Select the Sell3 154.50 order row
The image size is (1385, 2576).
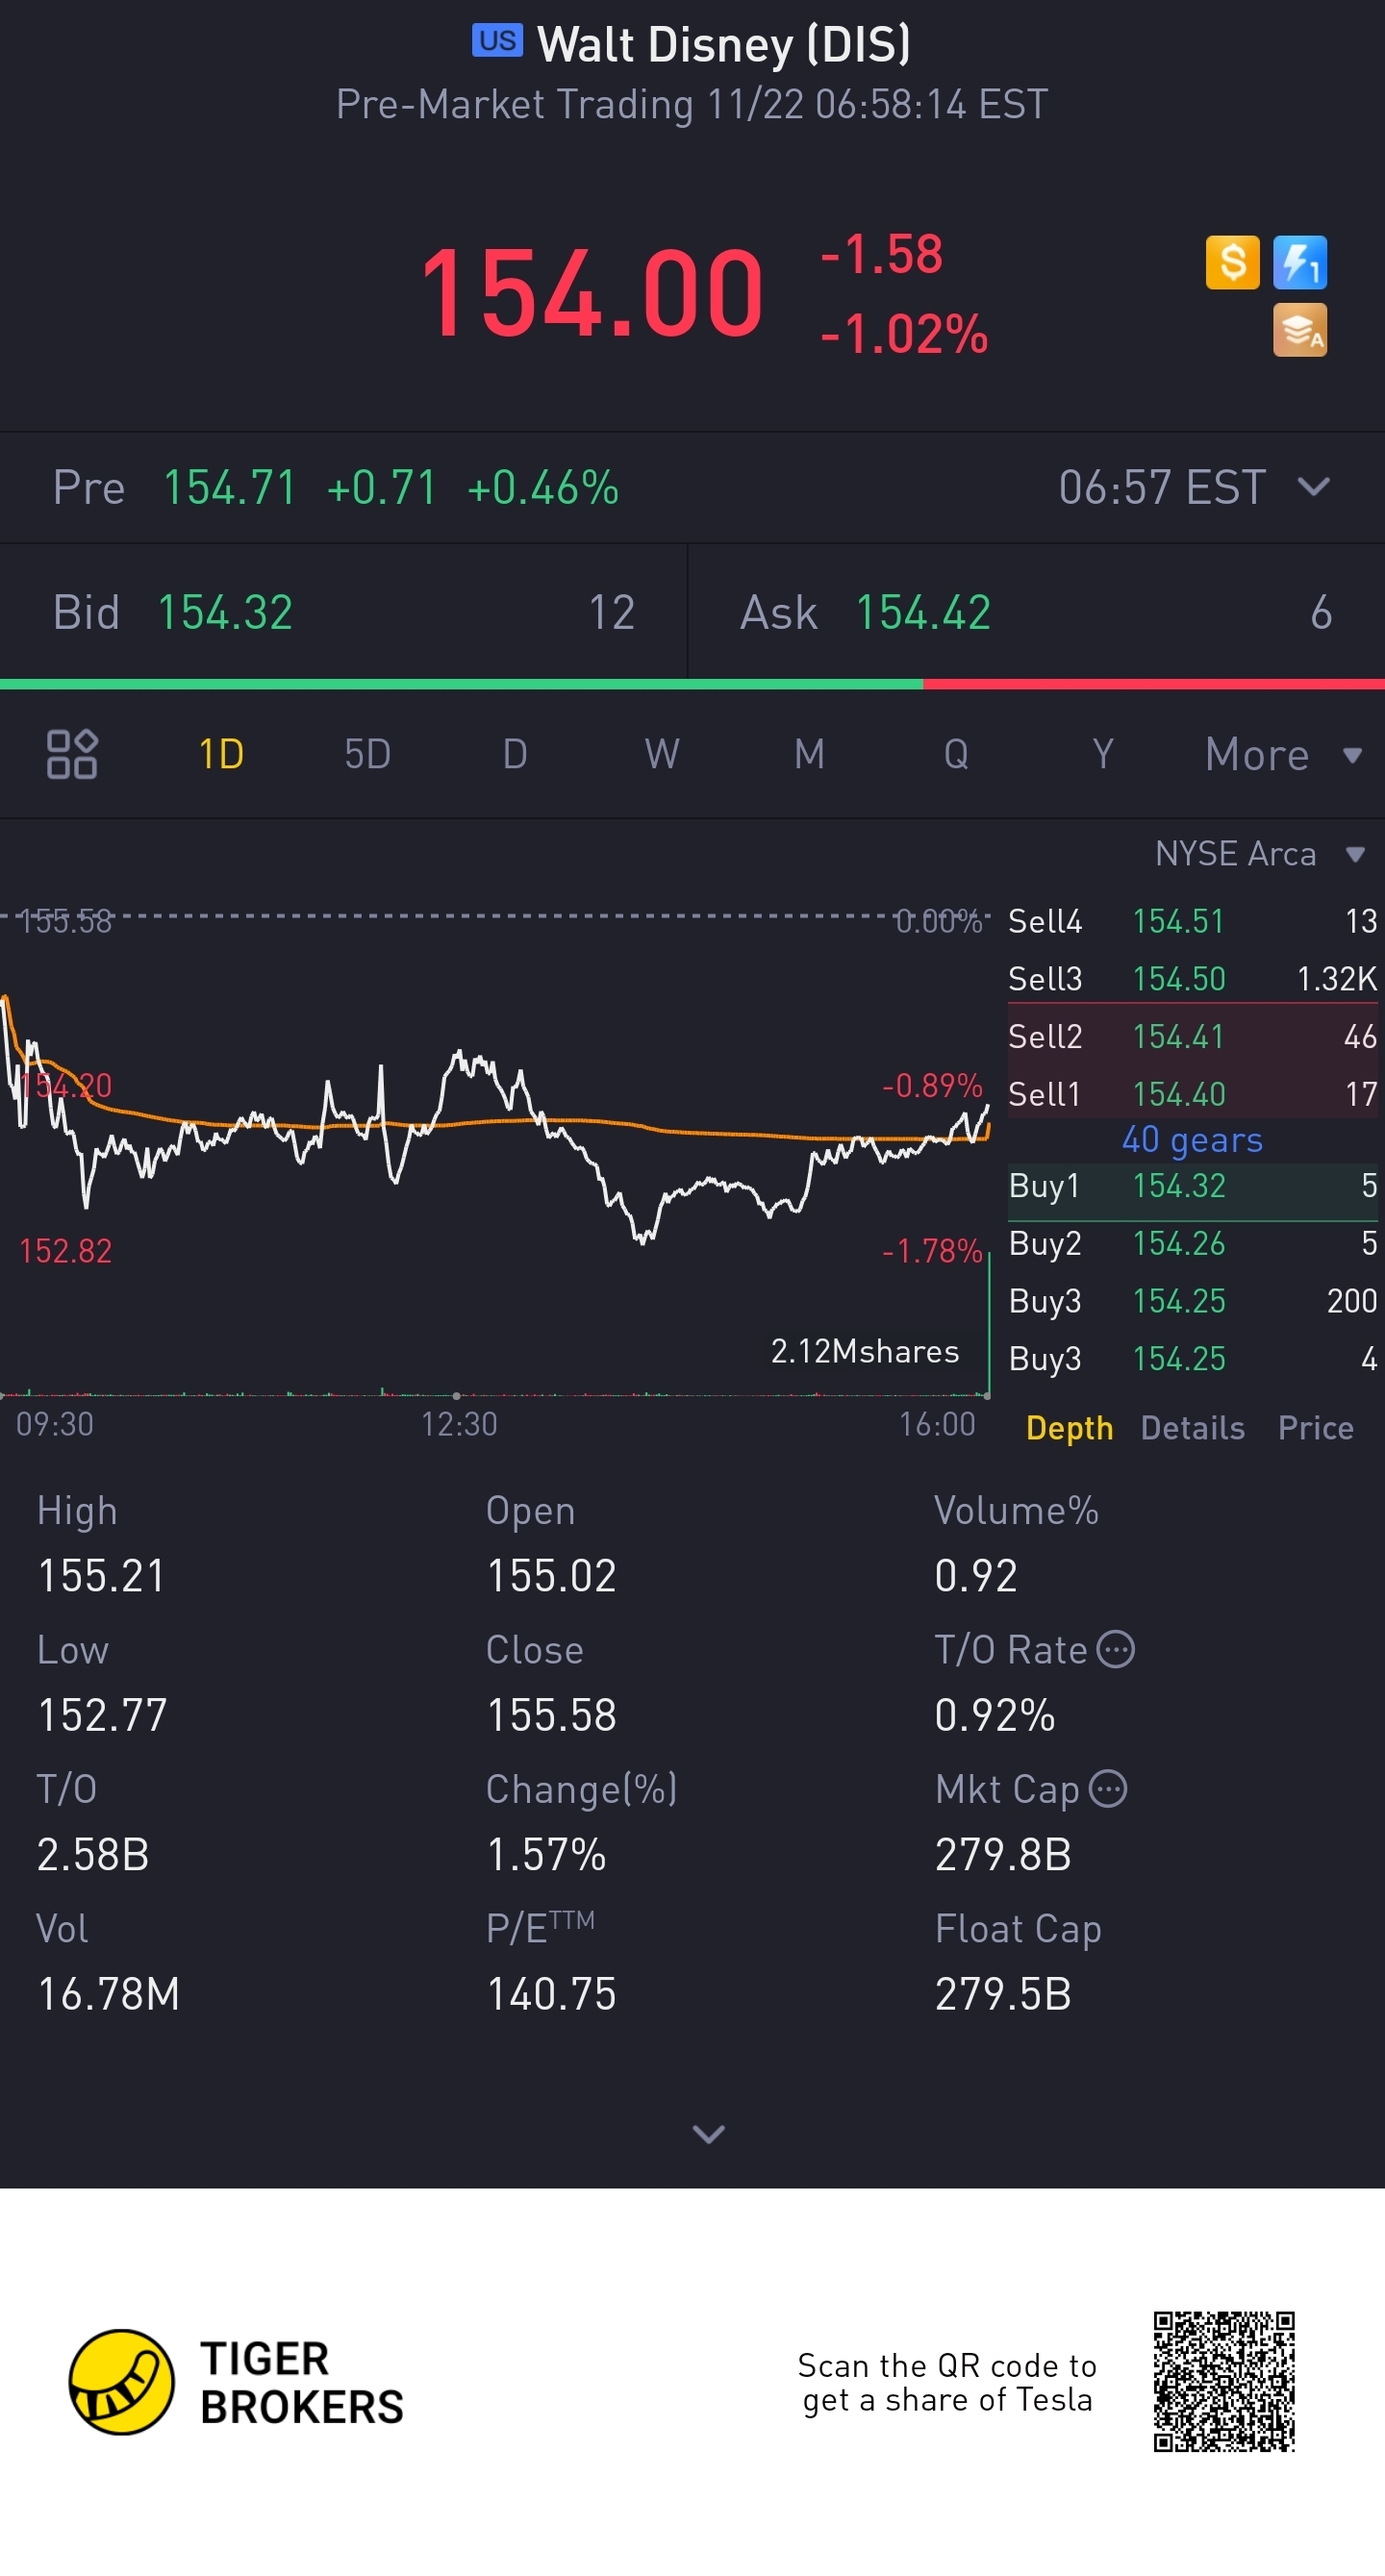(x=1192, y=978)
